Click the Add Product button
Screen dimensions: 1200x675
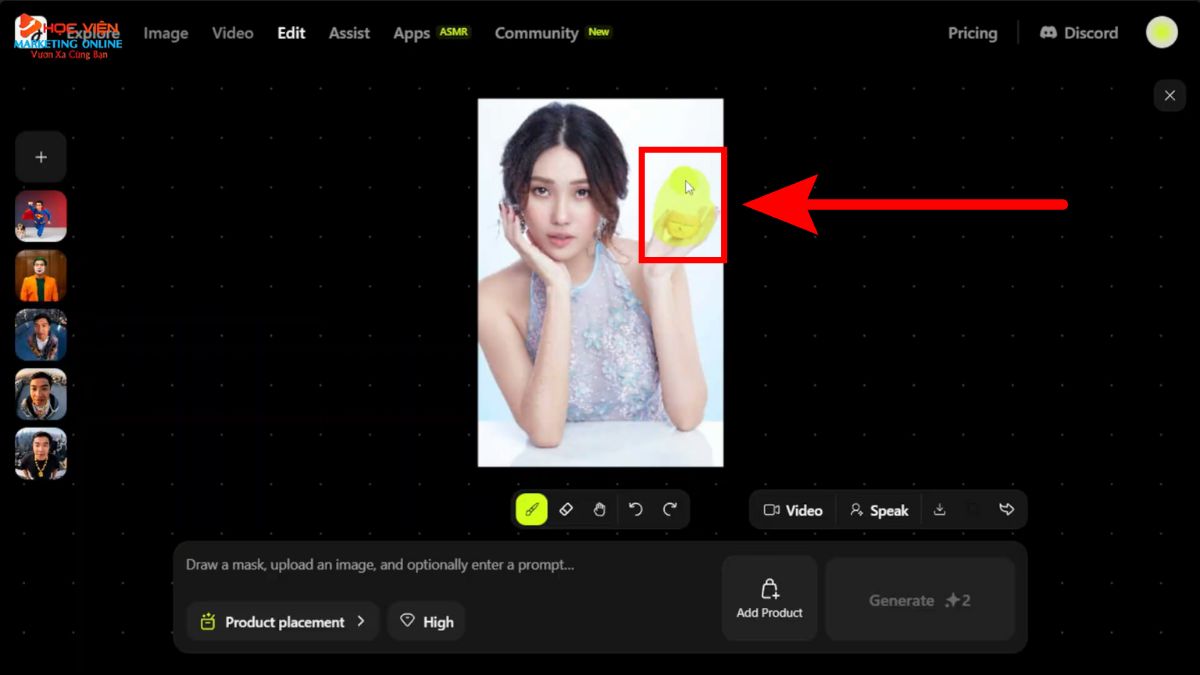pos(769,598)
